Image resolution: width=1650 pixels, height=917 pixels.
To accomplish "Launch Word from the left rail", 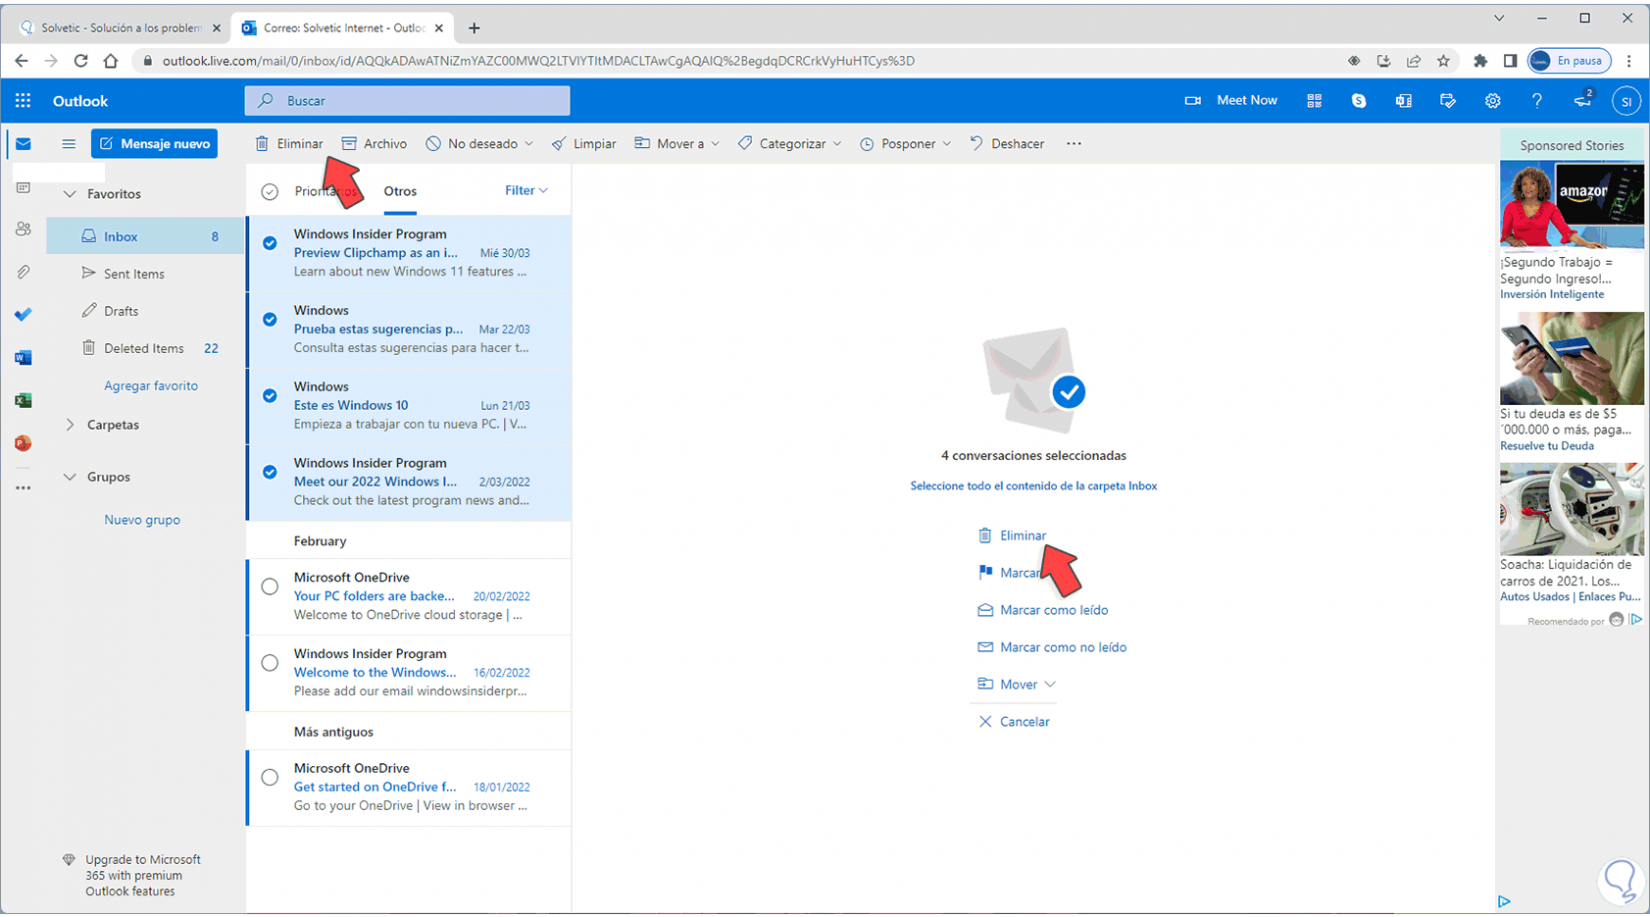I will [23, 357].
